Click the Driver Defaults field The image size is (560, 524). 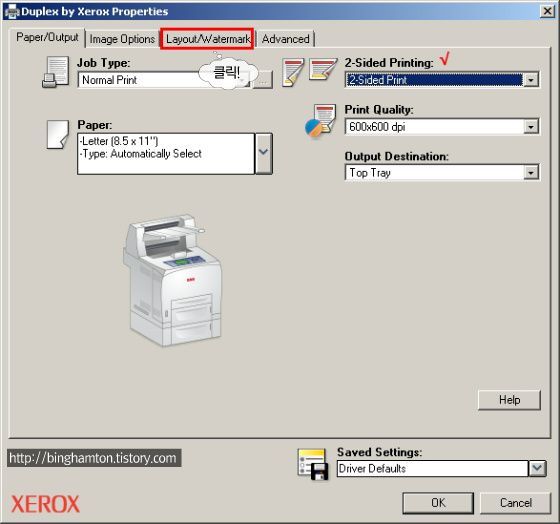tap(432, 468)
